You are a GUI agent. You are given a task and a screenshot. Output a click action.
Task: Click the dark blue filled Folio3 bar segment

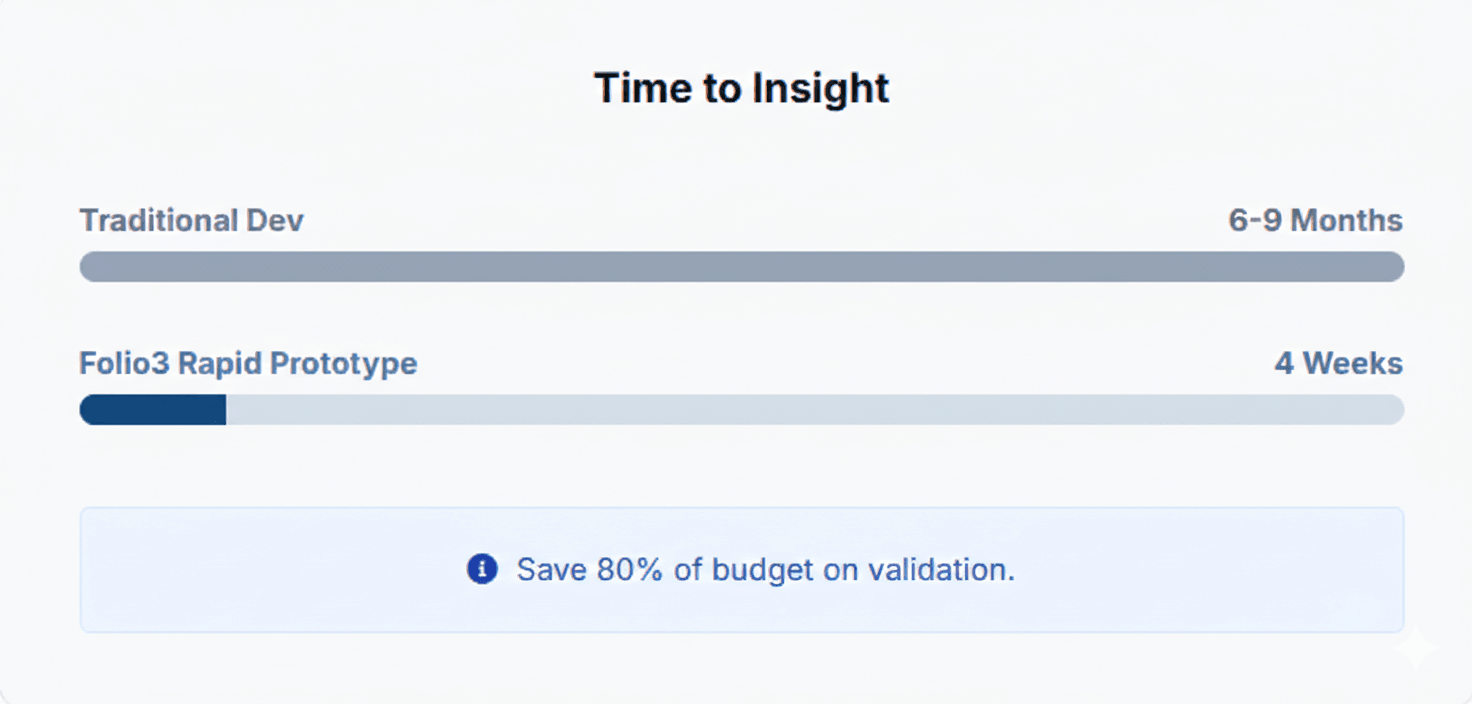pos(153,410)
